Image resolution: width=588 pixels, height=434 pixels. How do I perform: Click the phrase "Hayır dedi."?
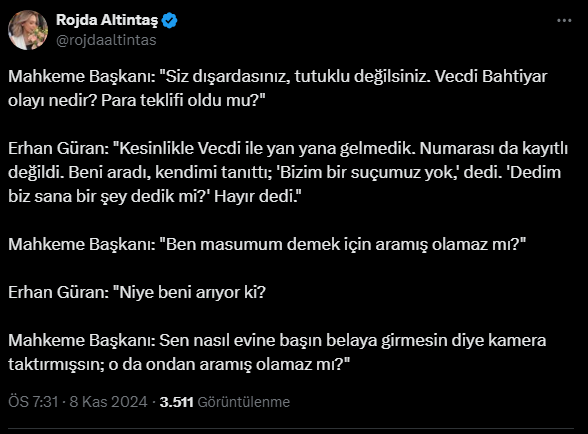tap(258, 197)
